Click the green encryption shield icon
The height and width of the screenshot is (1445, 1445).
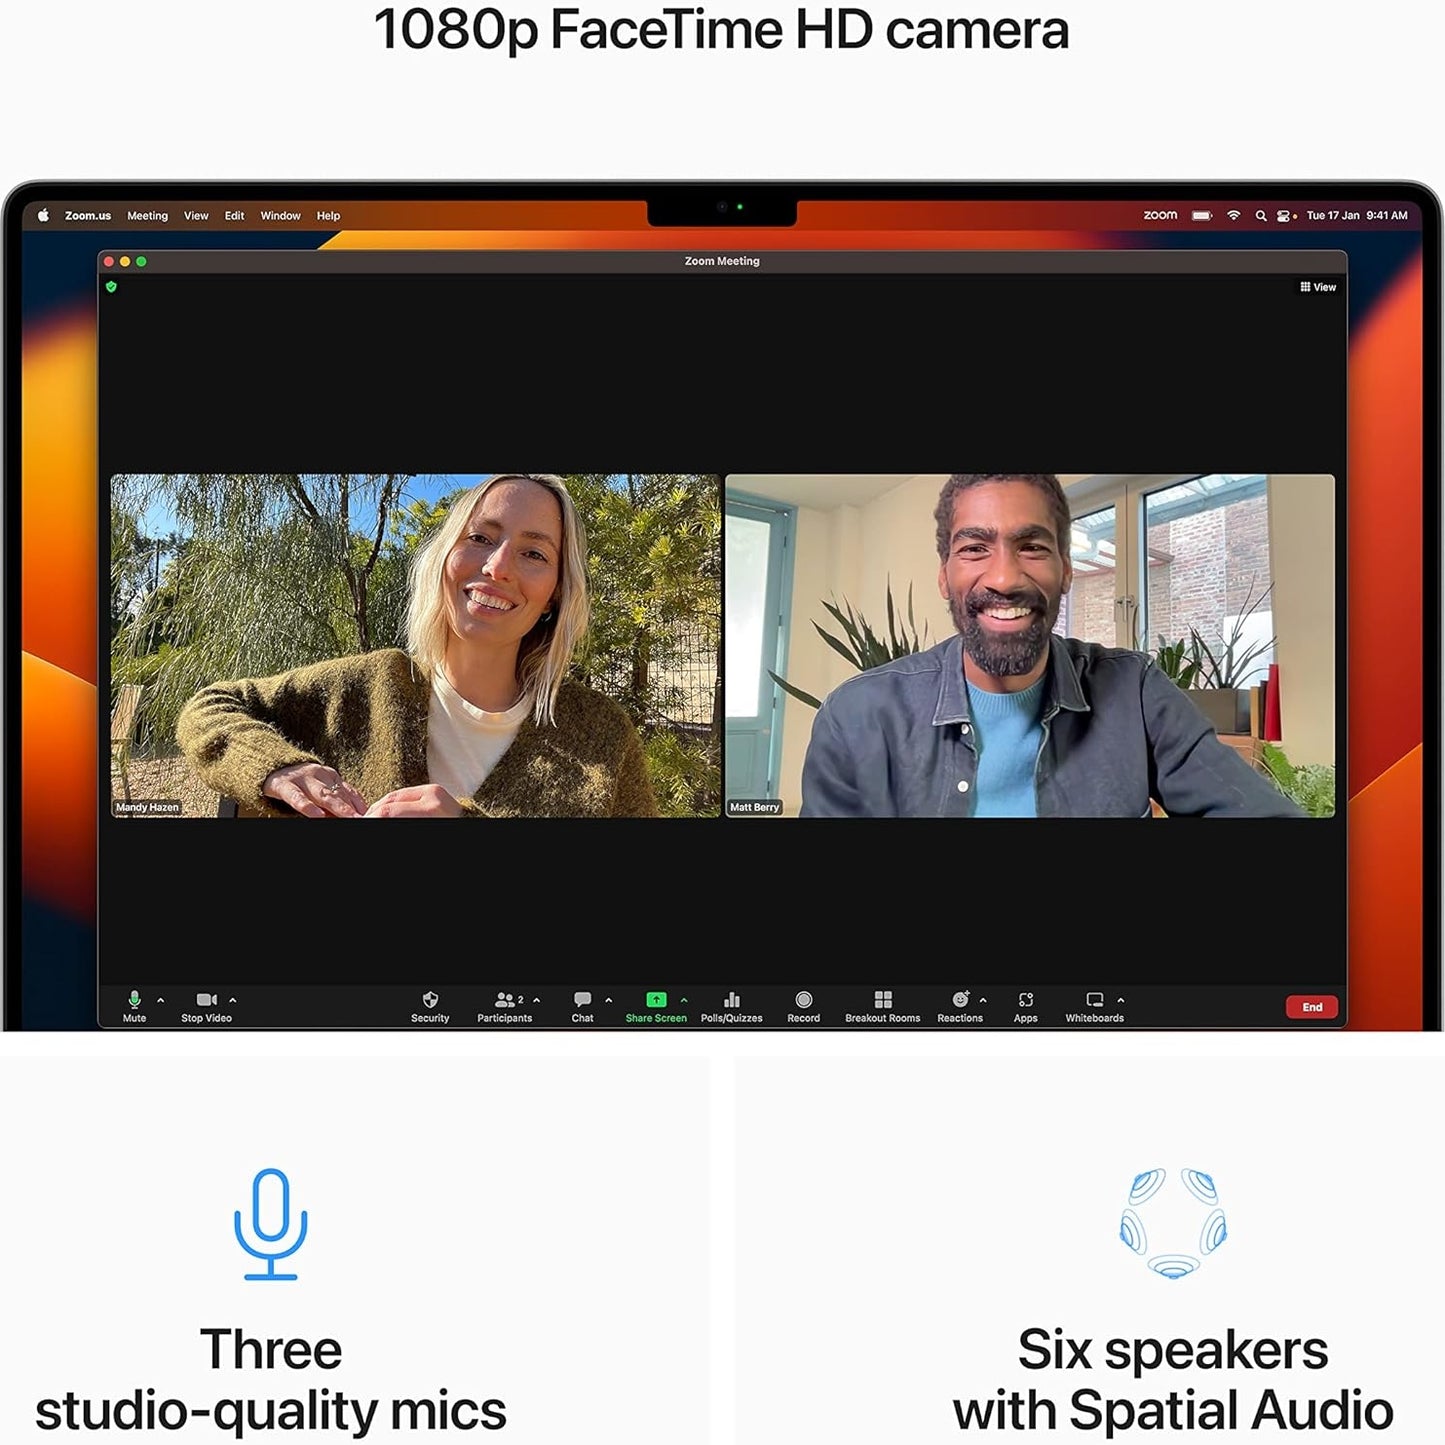tap(111, 287)
